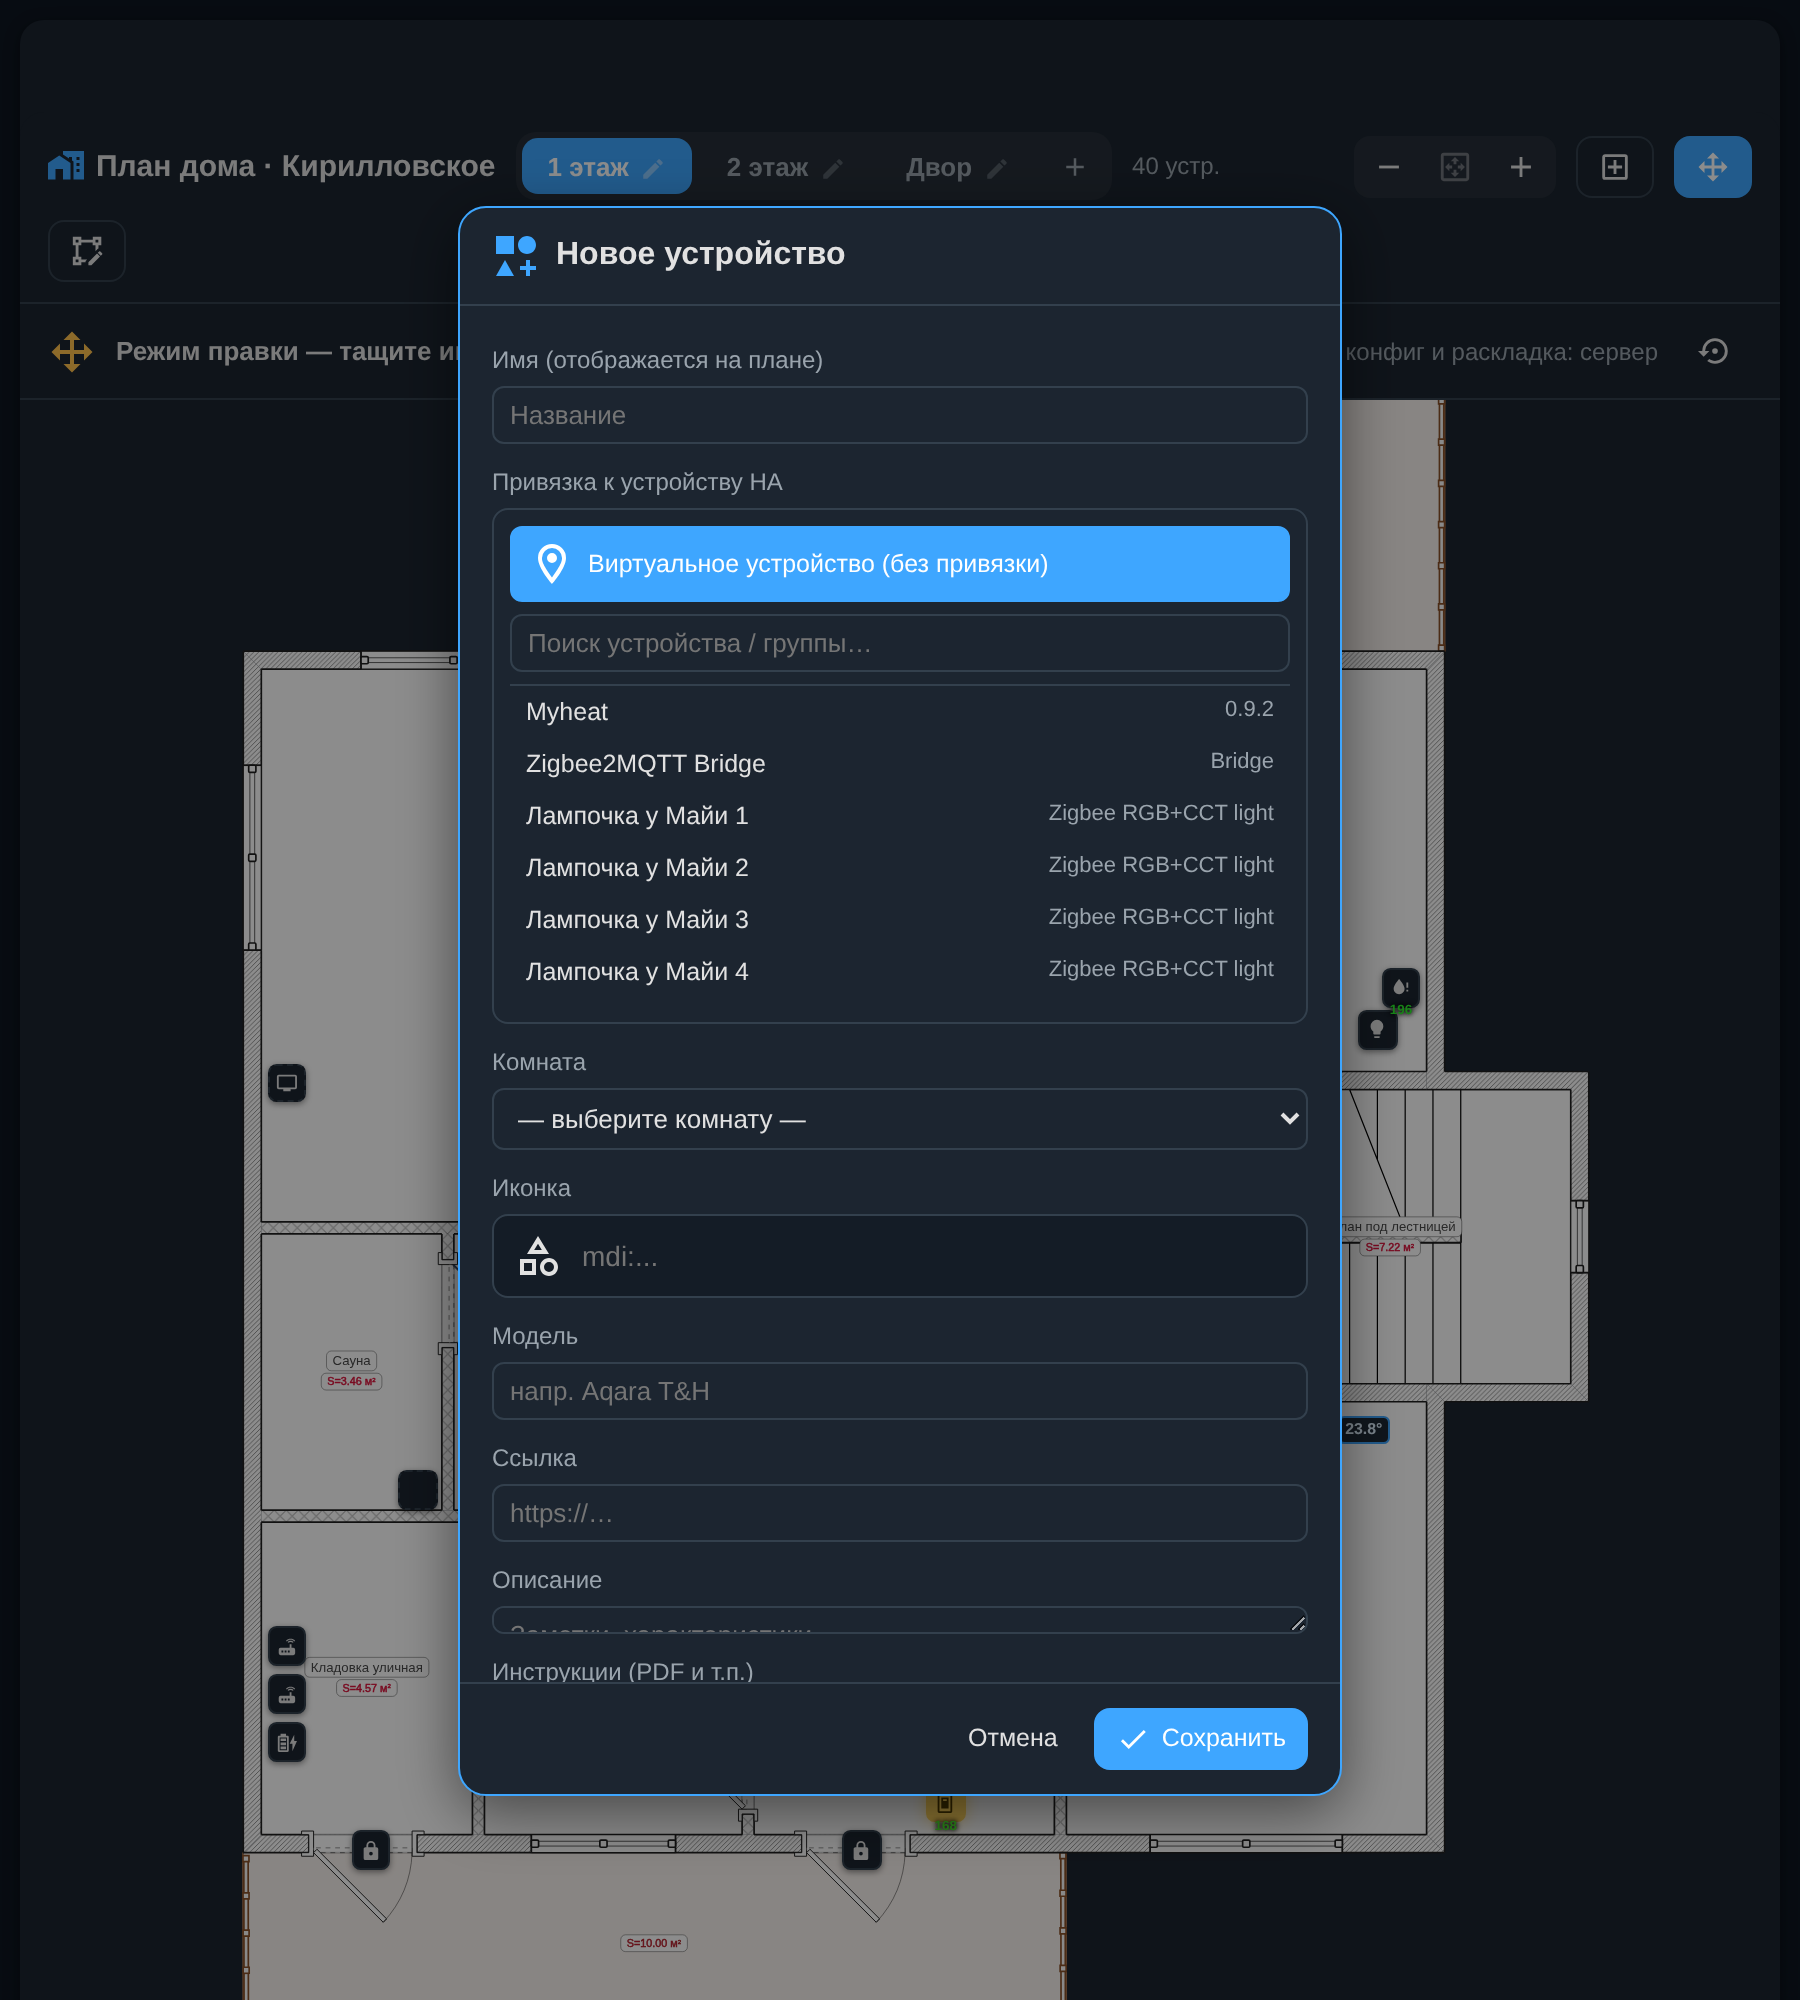Click the zoom out minus icon
Viewport: 1800px width, 2000px height.
pos(1388,167)
